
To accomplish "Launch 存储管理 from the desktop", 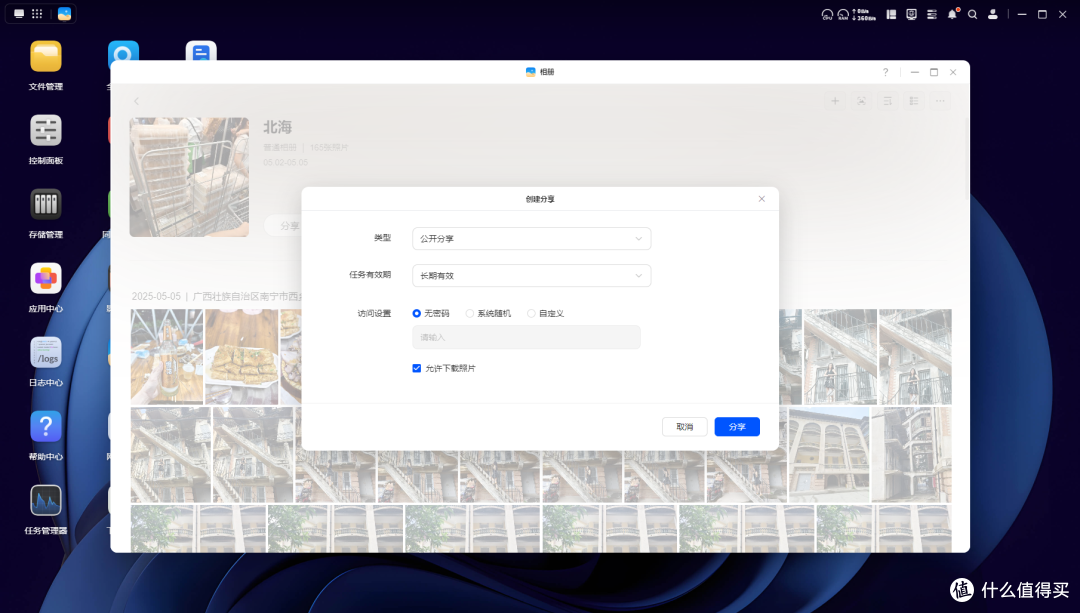I will coord(45,205).
